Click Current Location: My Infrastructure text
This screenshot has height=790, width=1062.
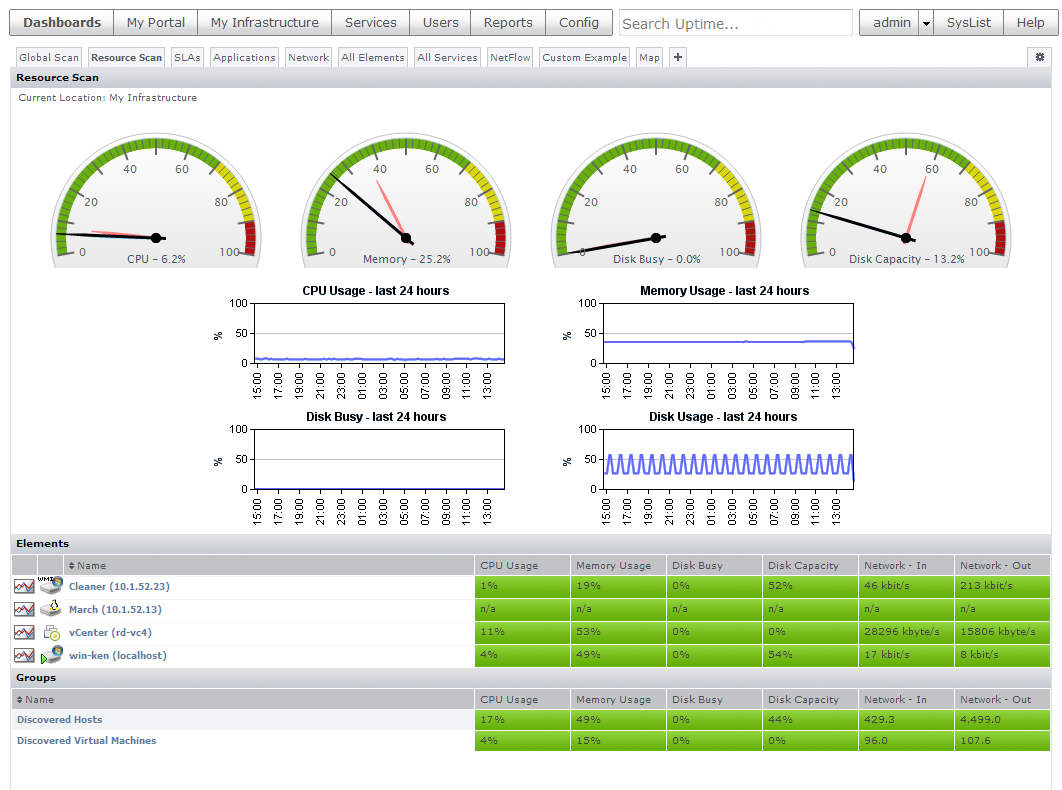click(108, 98)
